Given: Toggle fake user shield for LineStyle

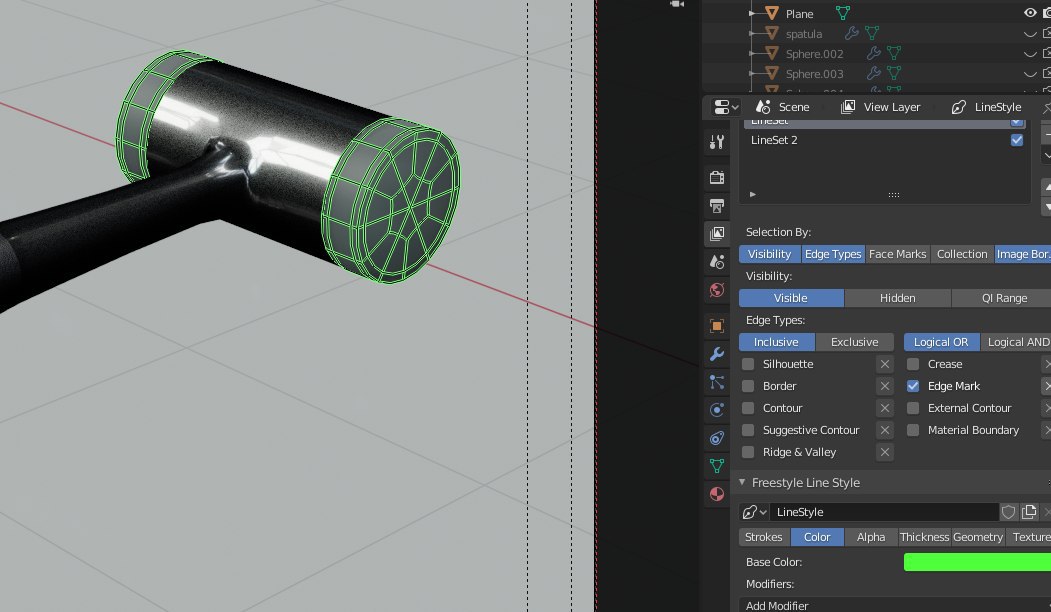Looking at the screenshot, I should tap(1008, 512).
